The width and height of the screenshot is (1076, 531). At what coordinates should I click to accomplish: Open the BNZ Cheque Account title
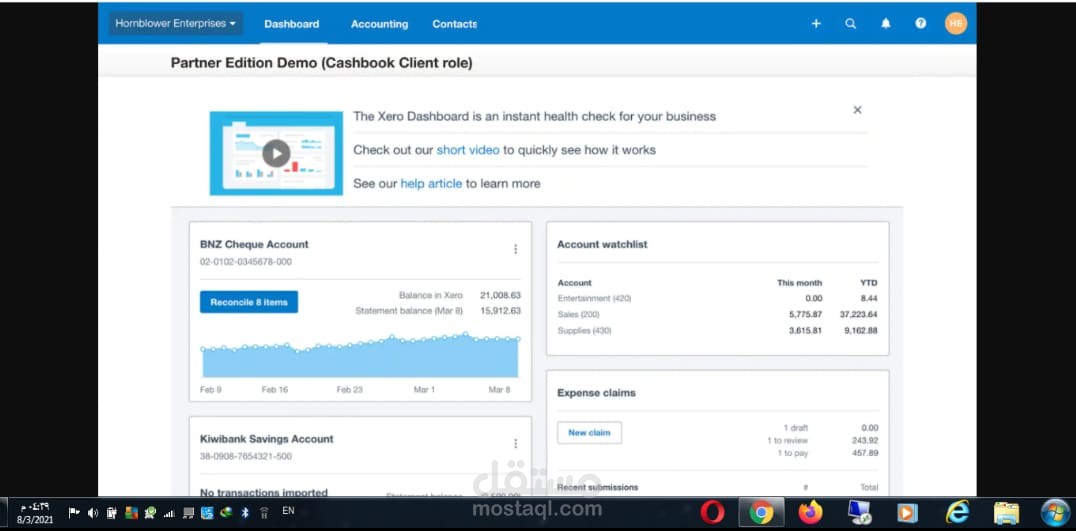pos(255,244)
